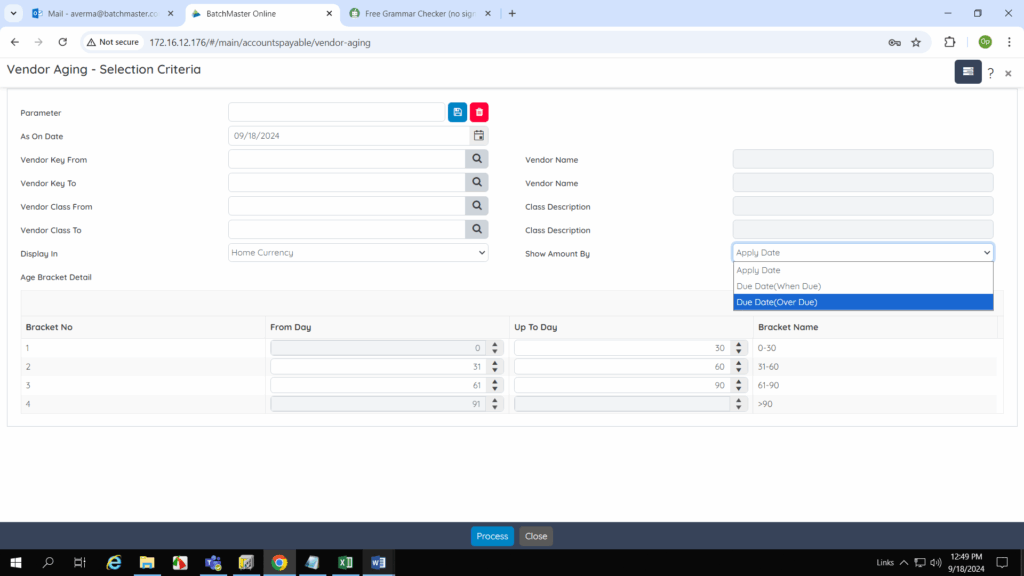This screenshot has height=576, width=1024.
Task: Click the Vendor Key To search icon
Action: point(477,182)
